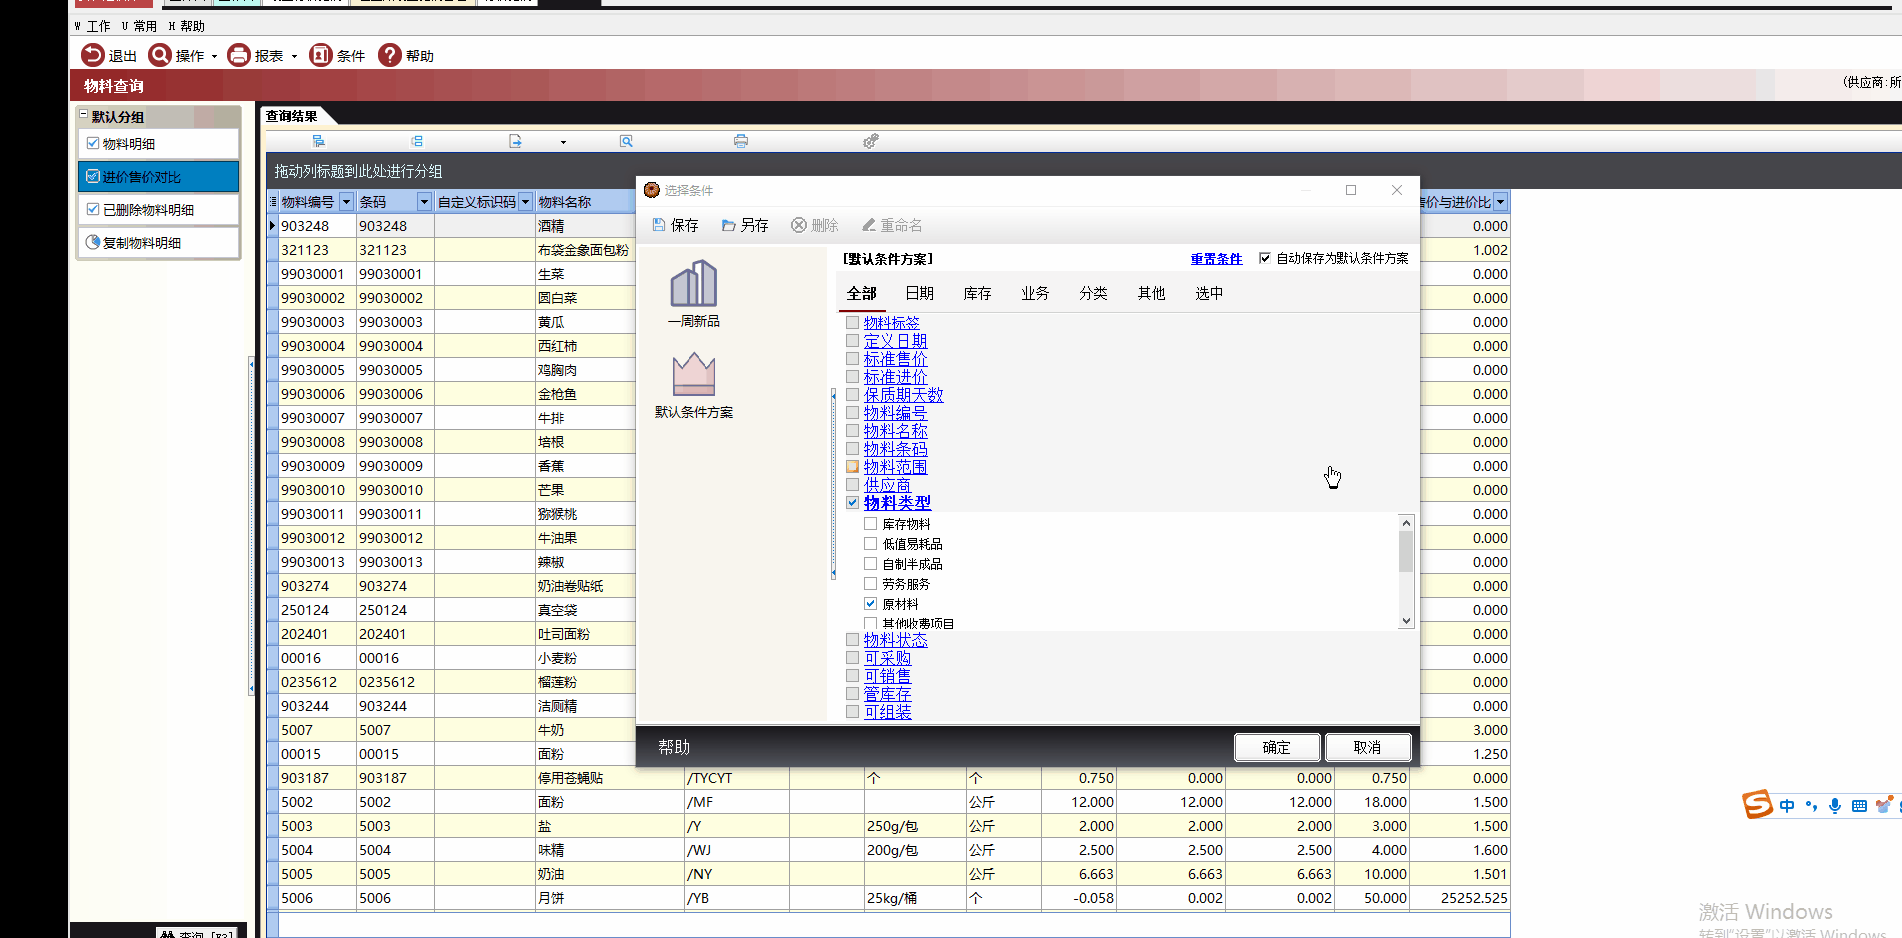The height and width of the screenshot is (938, 1902).
Task: Check the 自制半成品 type checkbox
Action: click(870, 563)
